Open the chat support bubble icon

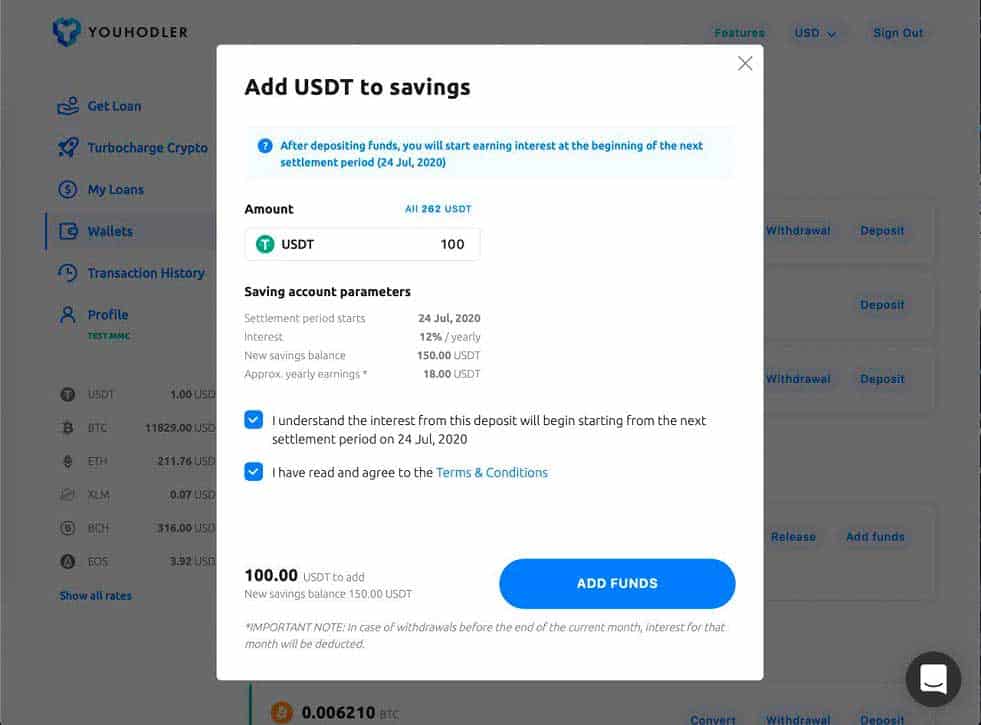click(x=933, y=679)
